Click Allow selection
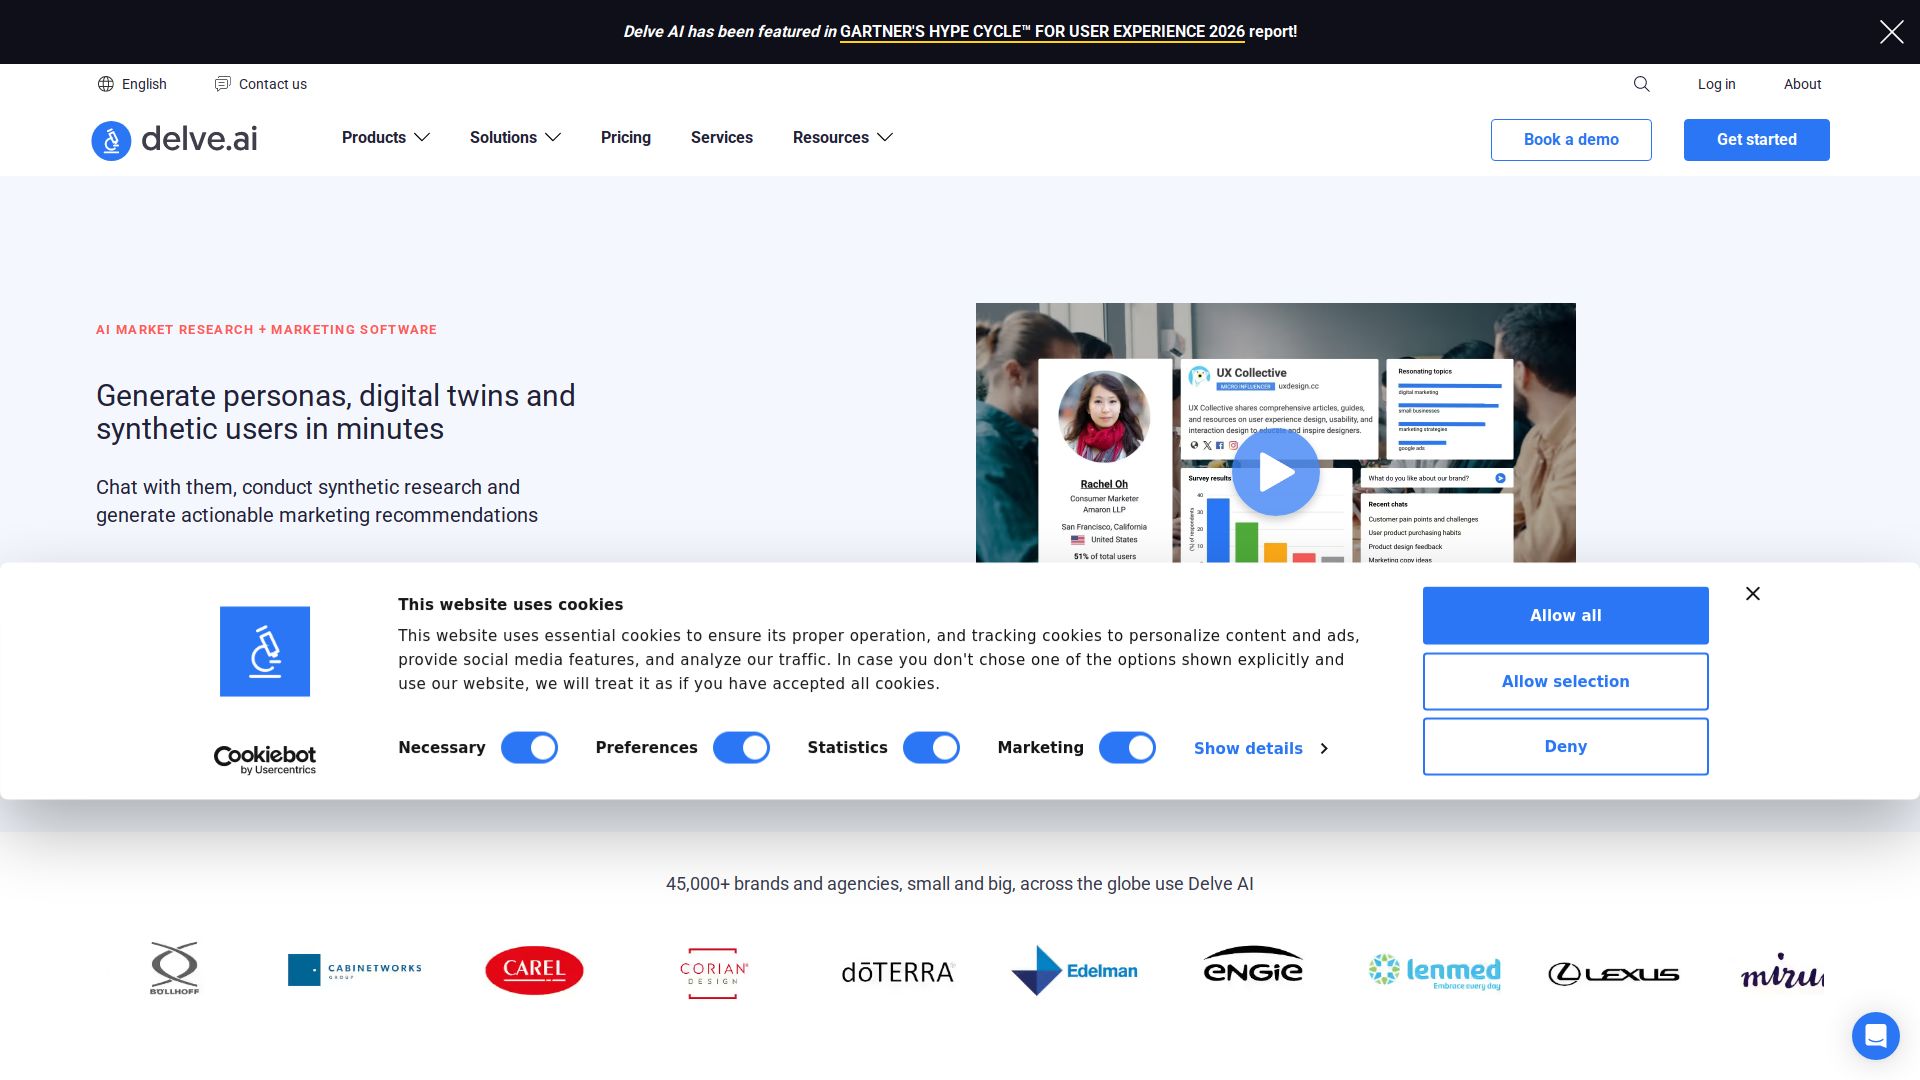 1566,682
